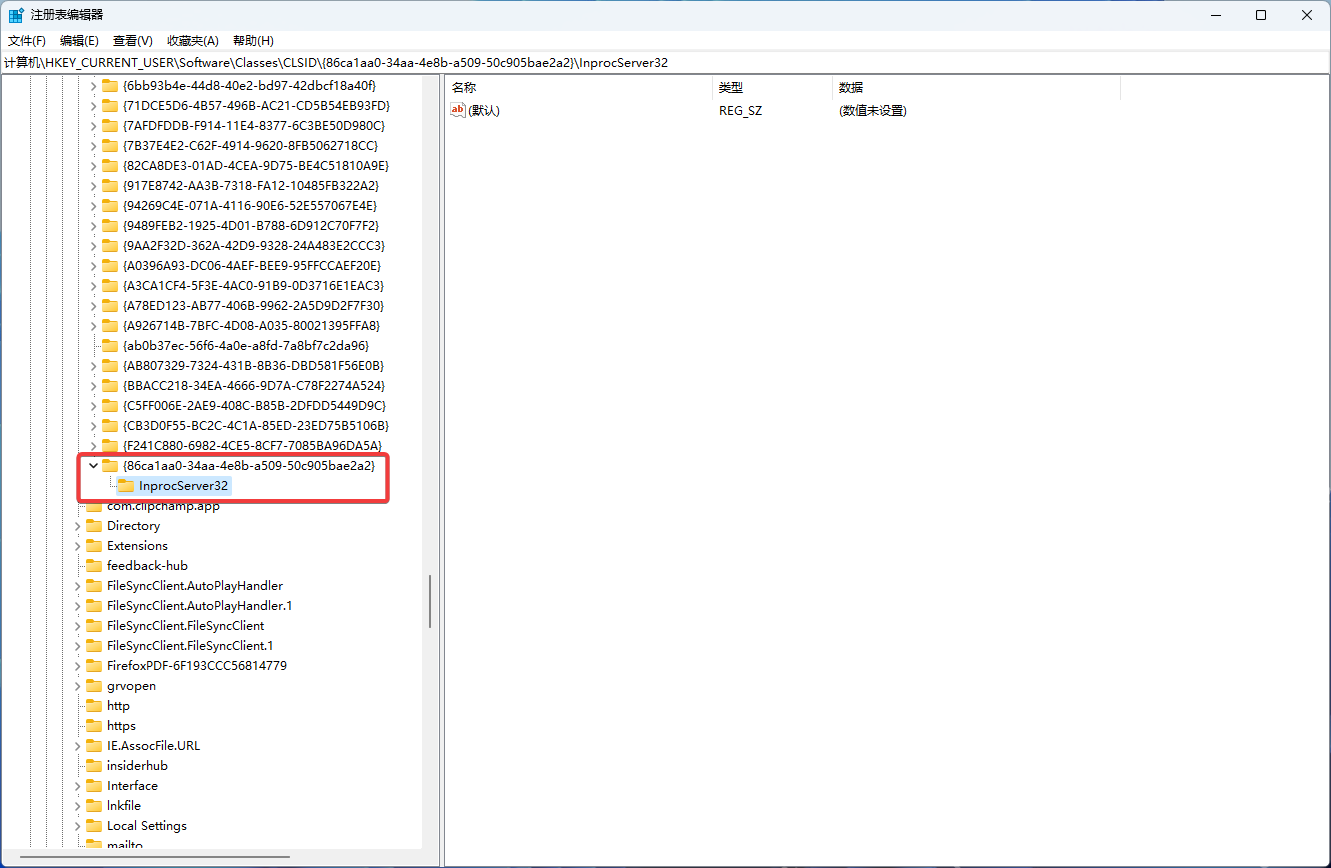Expand the Directory key
Image resolution: width=1331 pixels, height=868 pixels.
tap(78, 526)
